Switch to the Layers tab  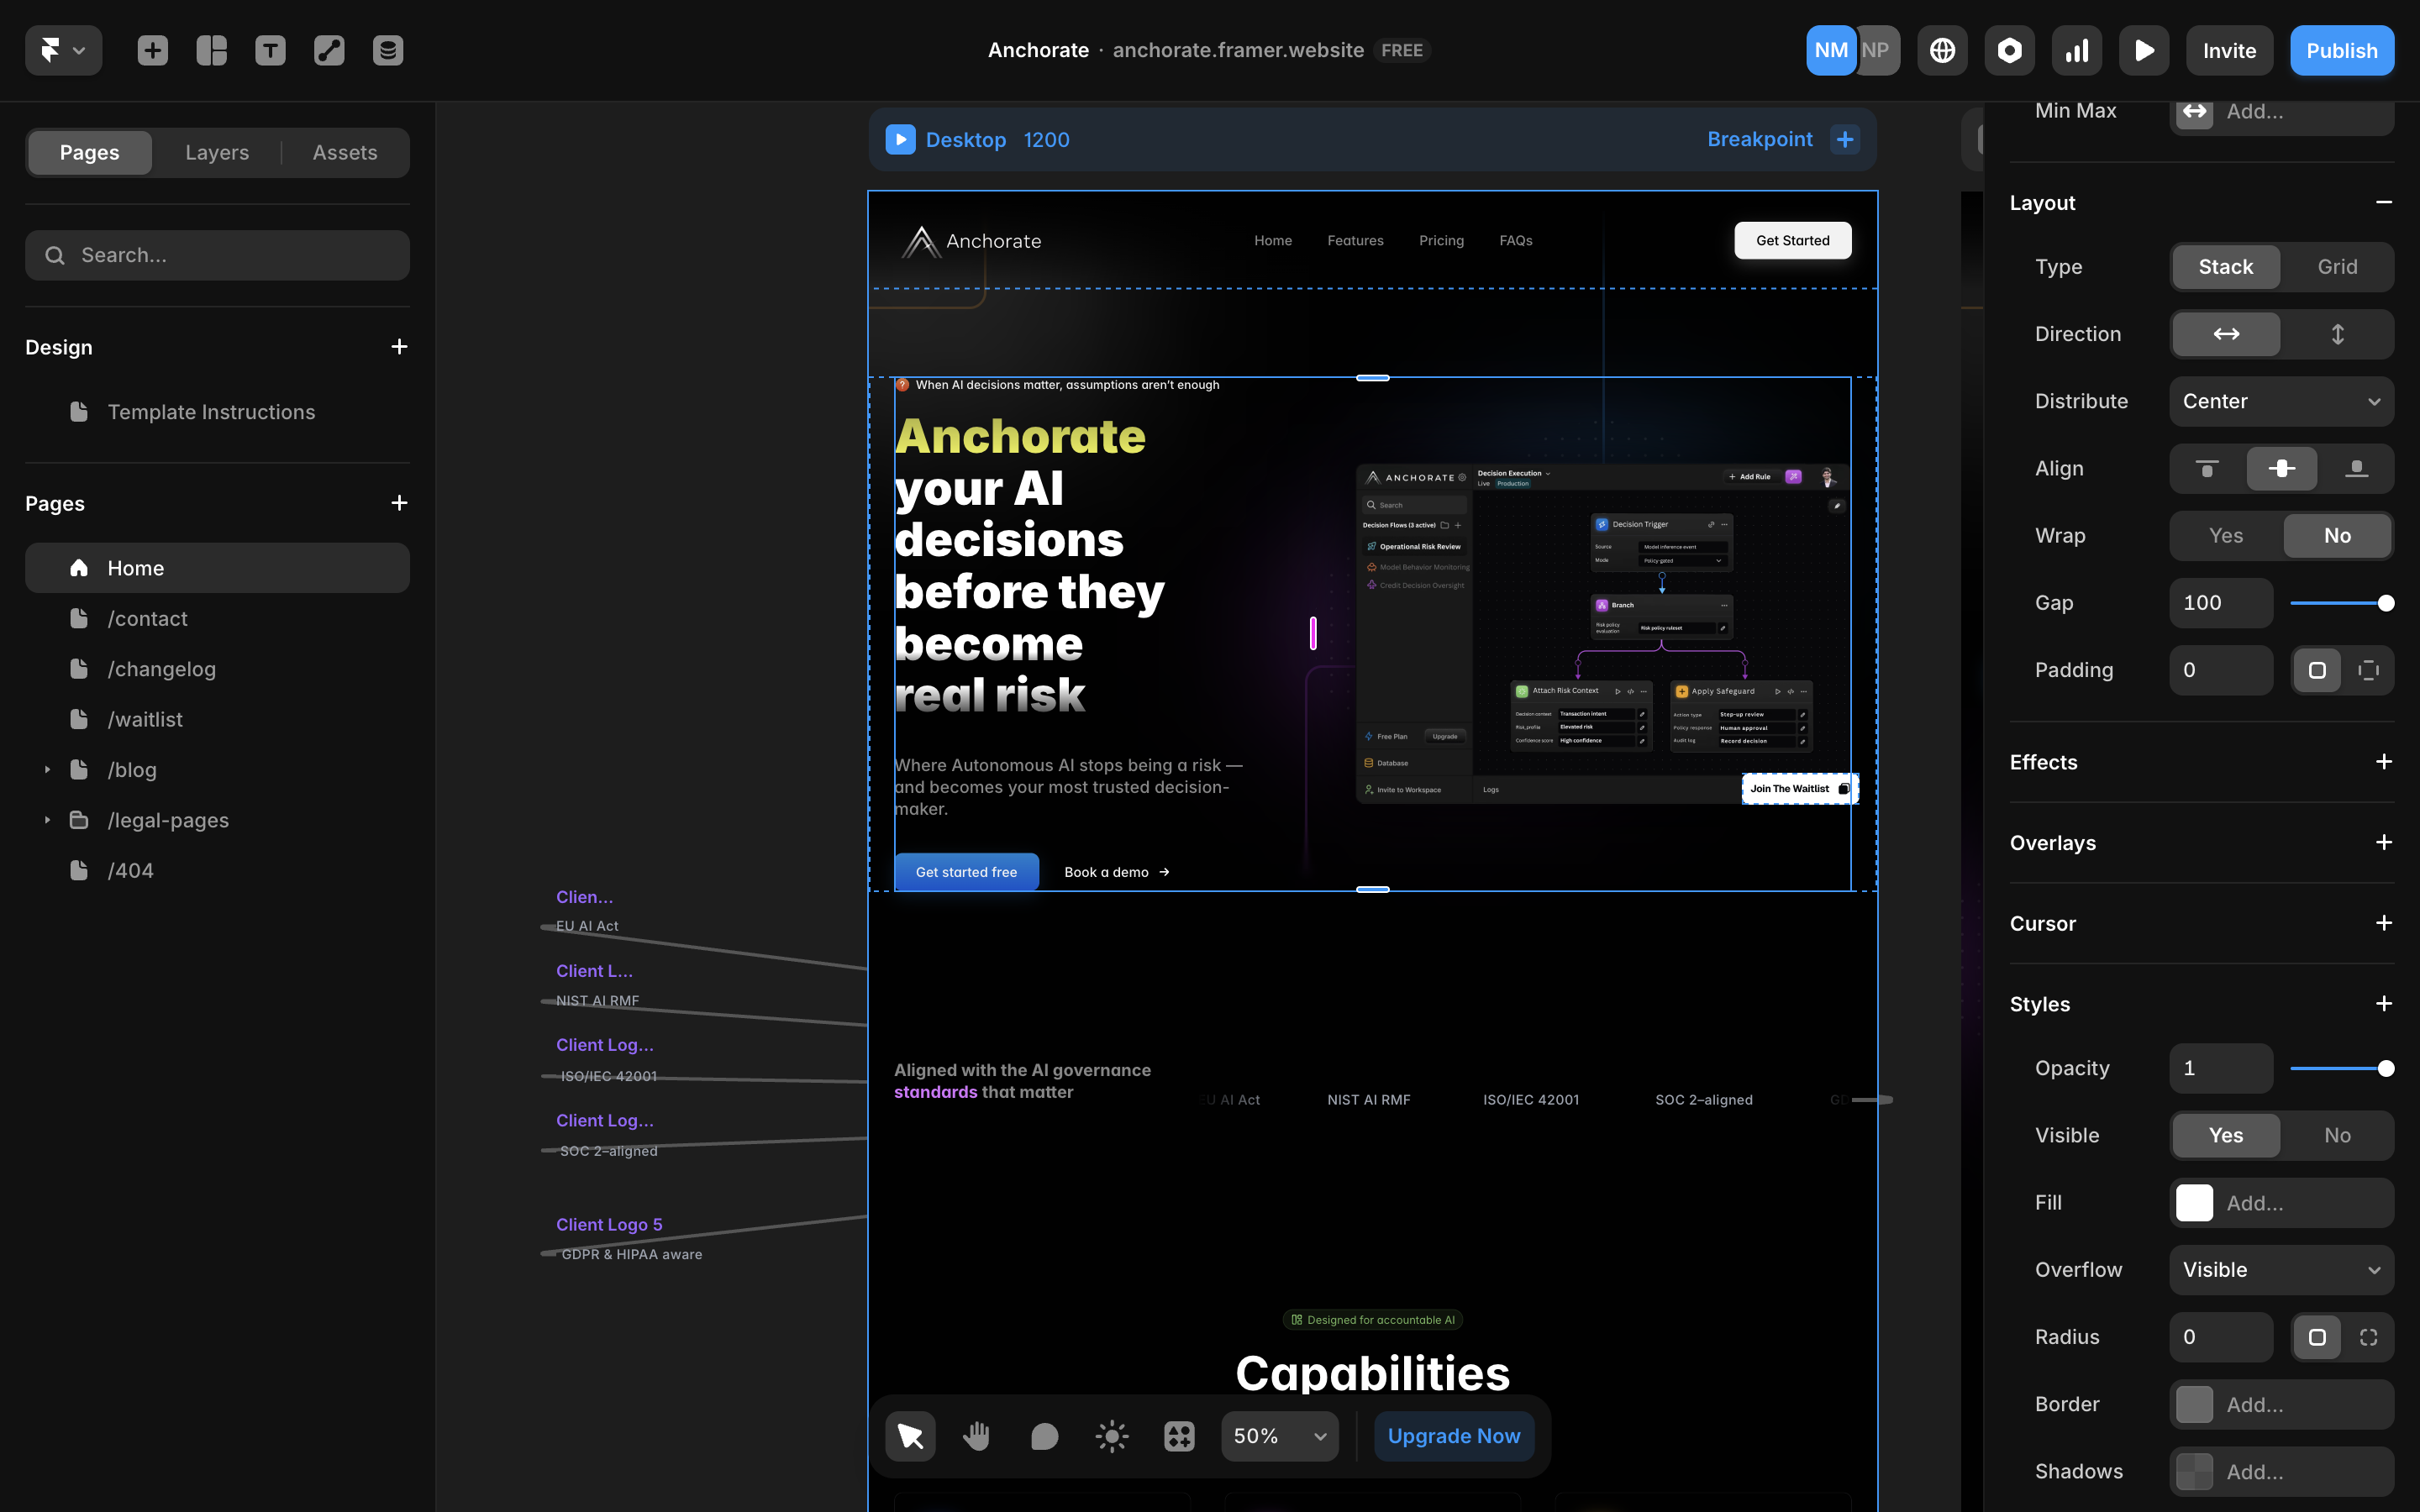217,152
